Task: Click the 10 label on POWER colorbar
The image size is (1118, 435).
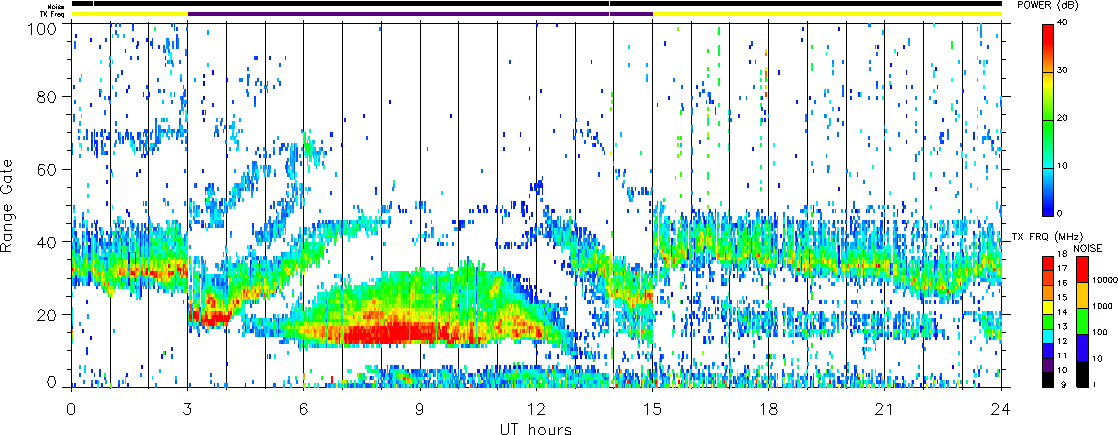Action: pyautogui.click(x=1063, y=166)
